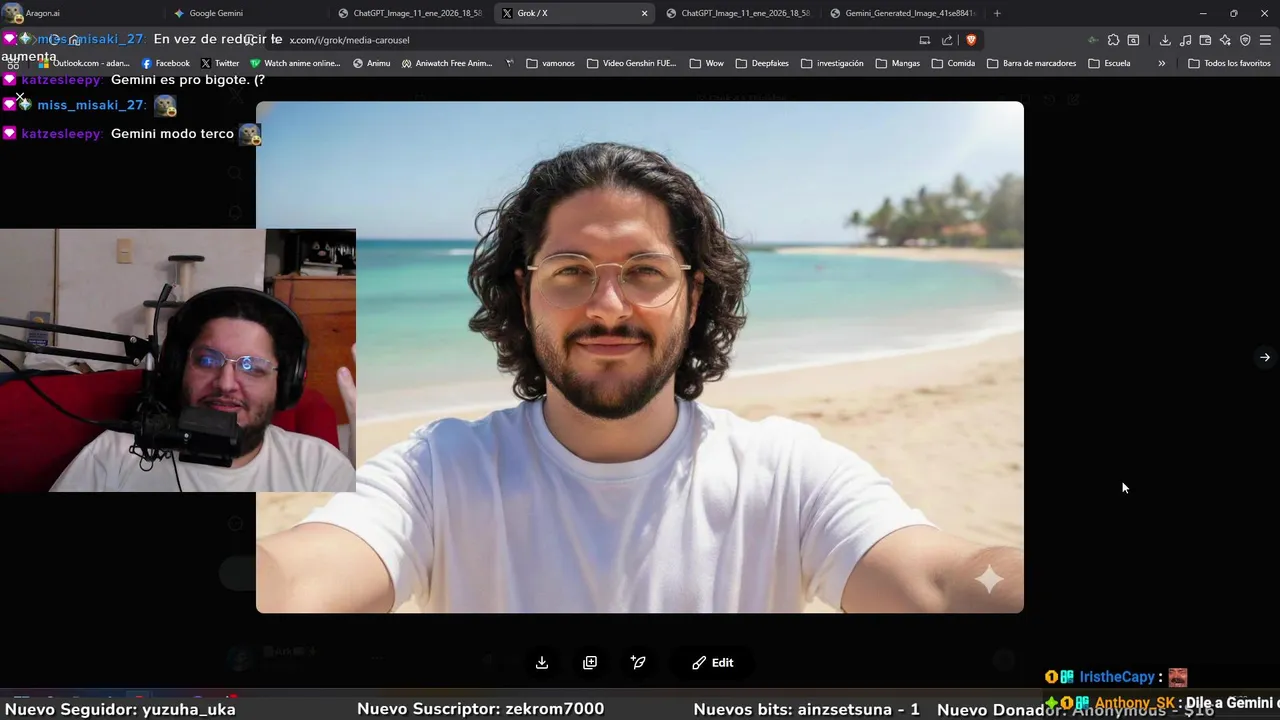Click 'Nuevo Suscriptor: zekrom7000' ticker text
1280x720 pixels.
coord(480,709)
